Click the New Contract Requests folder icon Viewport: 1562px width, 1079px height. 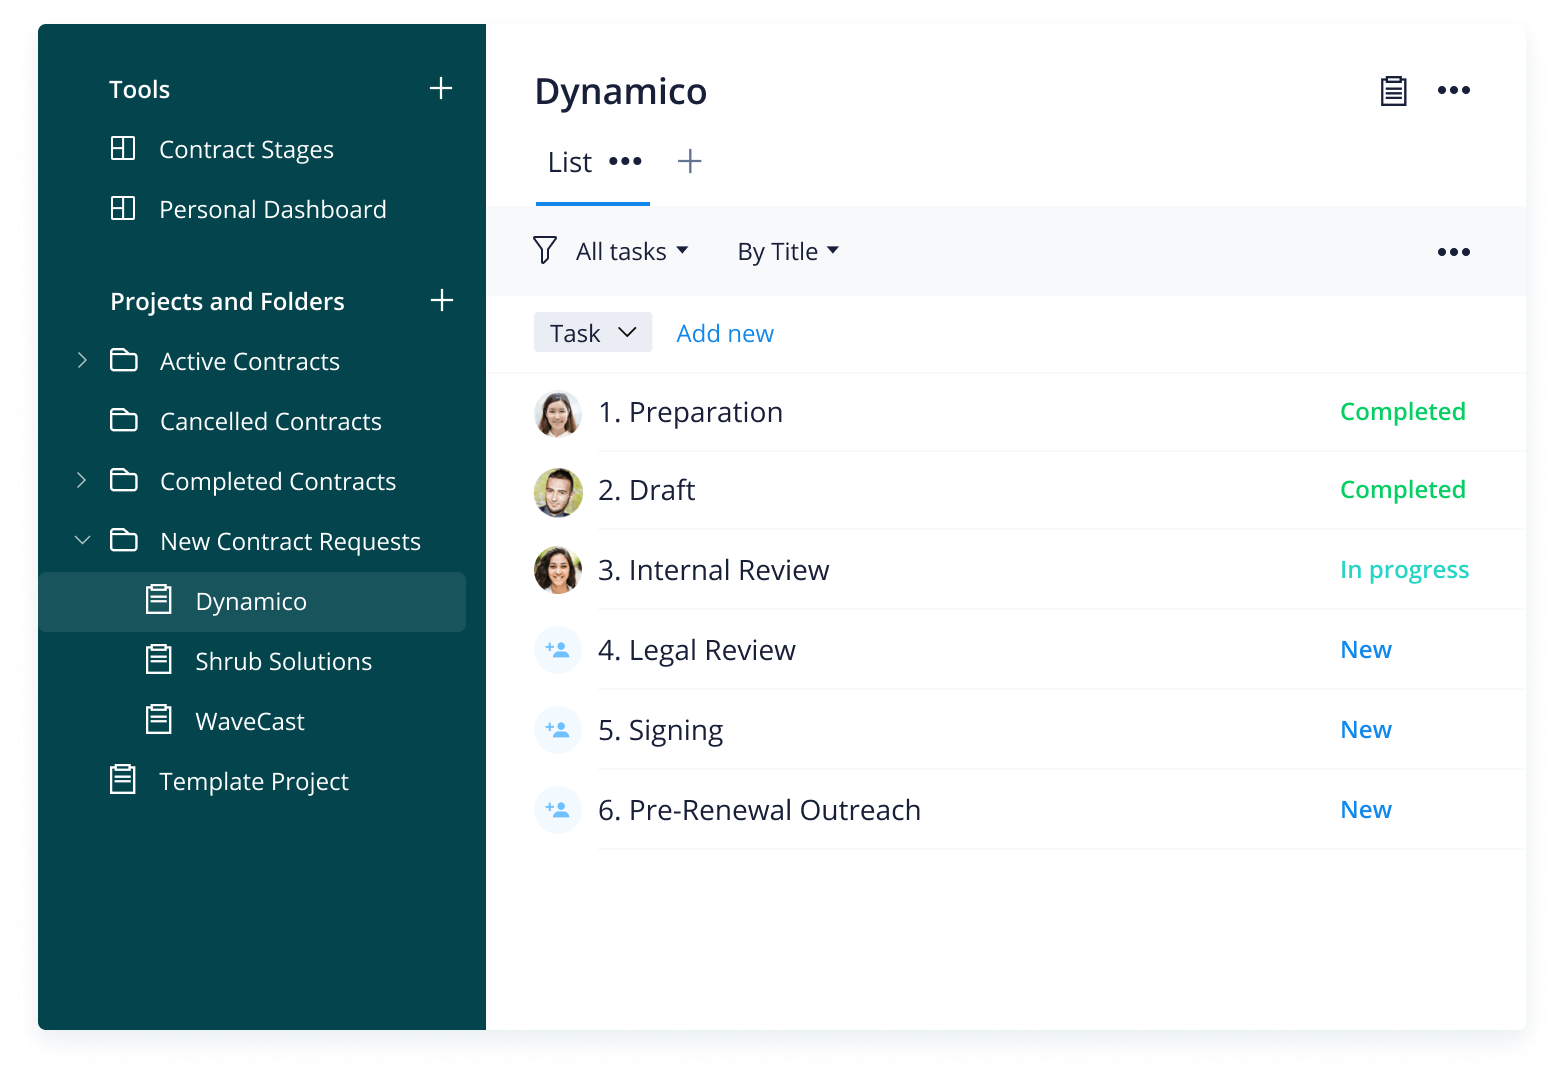tap(124, 540)
